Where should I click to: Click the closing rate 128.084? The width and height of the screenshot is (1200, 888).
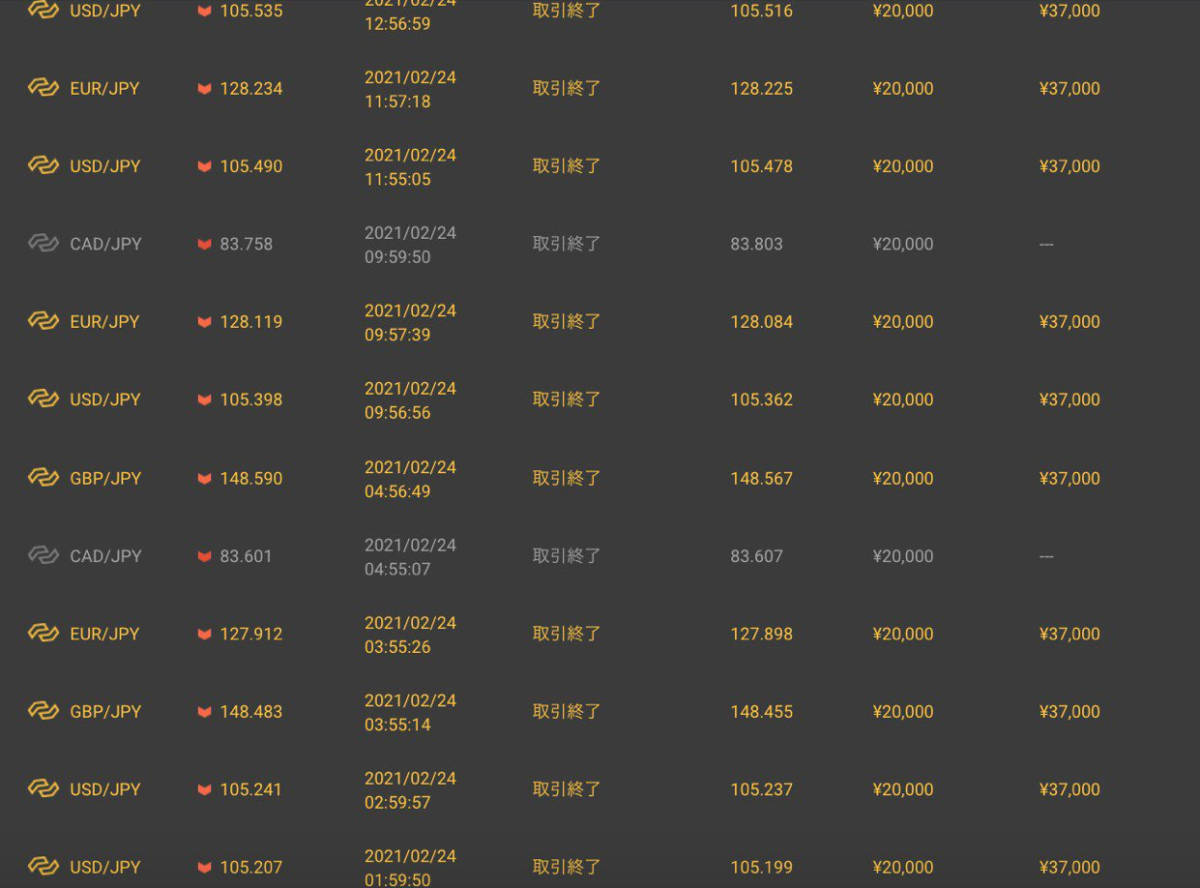(761, 322)
